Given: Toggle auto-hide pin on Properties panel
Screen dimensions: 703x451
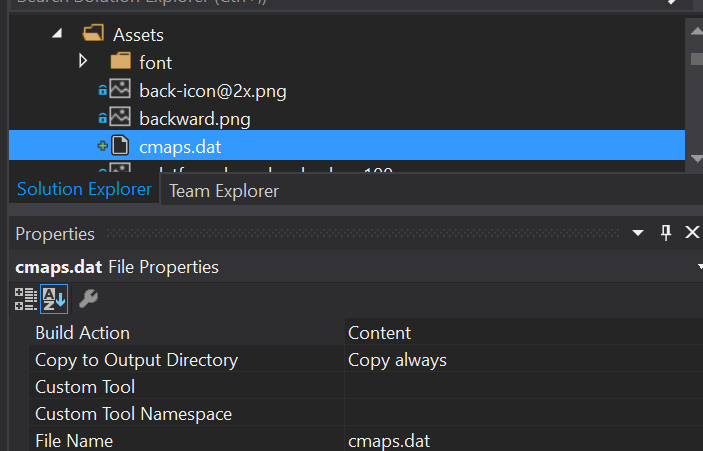Looking at the screenshot, I should 666,233.
